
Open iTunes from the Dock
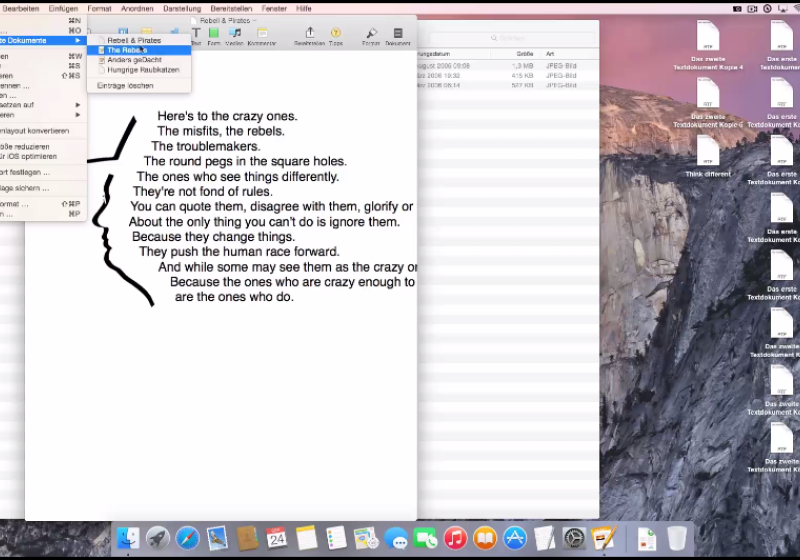point(455,538)
